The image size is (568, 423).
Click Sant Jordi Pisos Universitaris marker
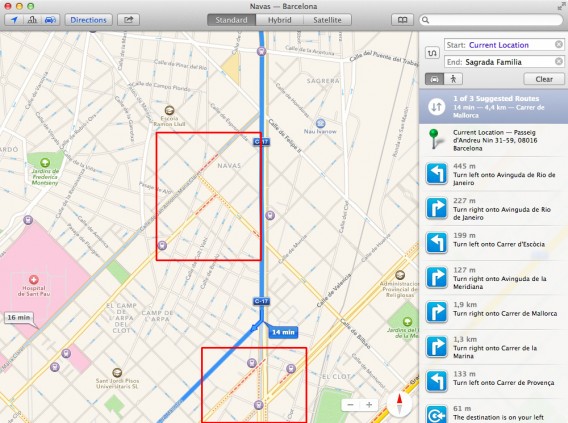coord(117,372)
